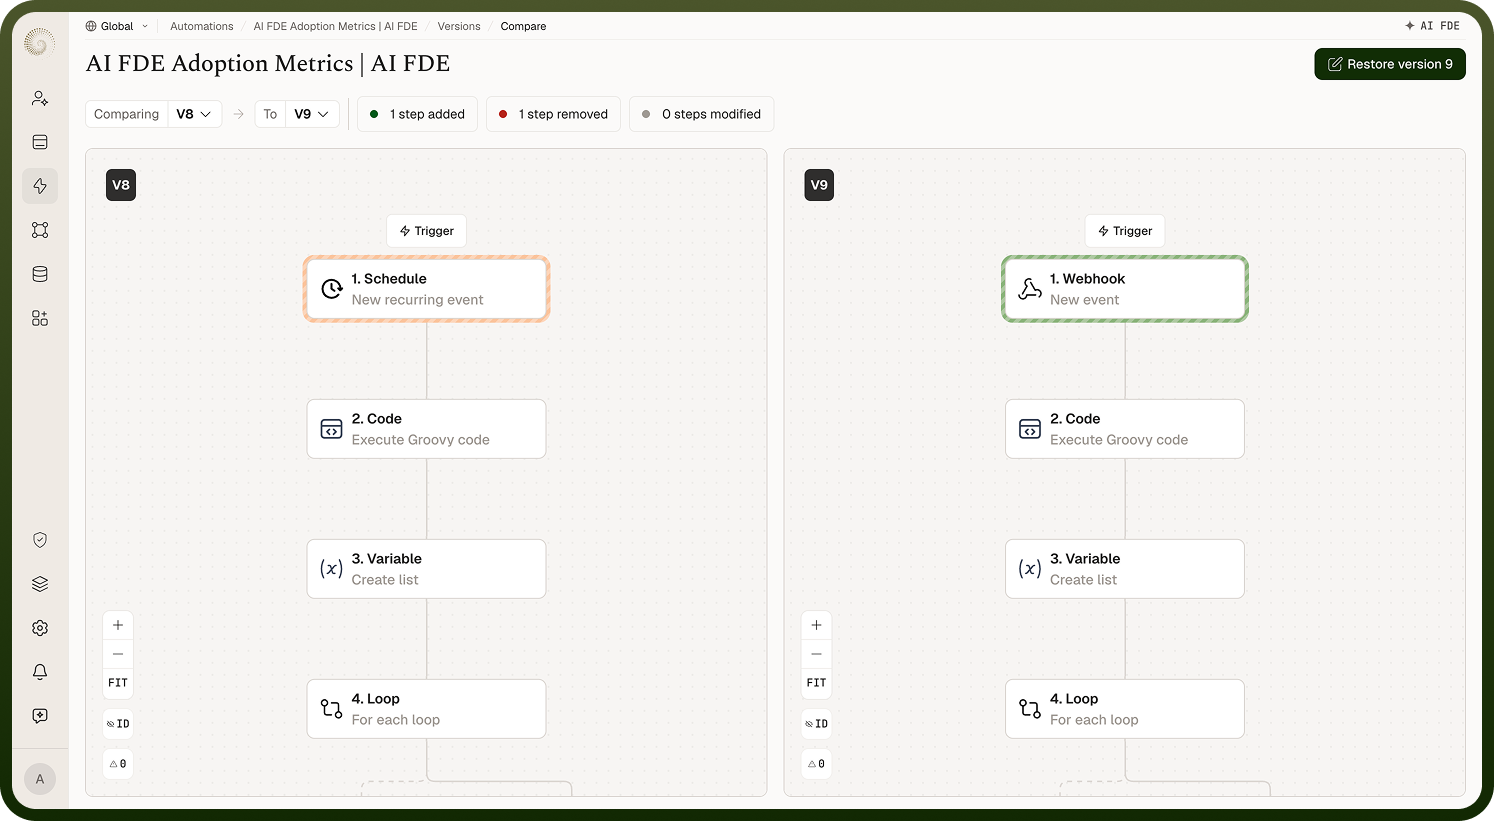Viewport: 1494px width, 821px height.
Task: Open the settings gear in sidebar
Action: 40,628
